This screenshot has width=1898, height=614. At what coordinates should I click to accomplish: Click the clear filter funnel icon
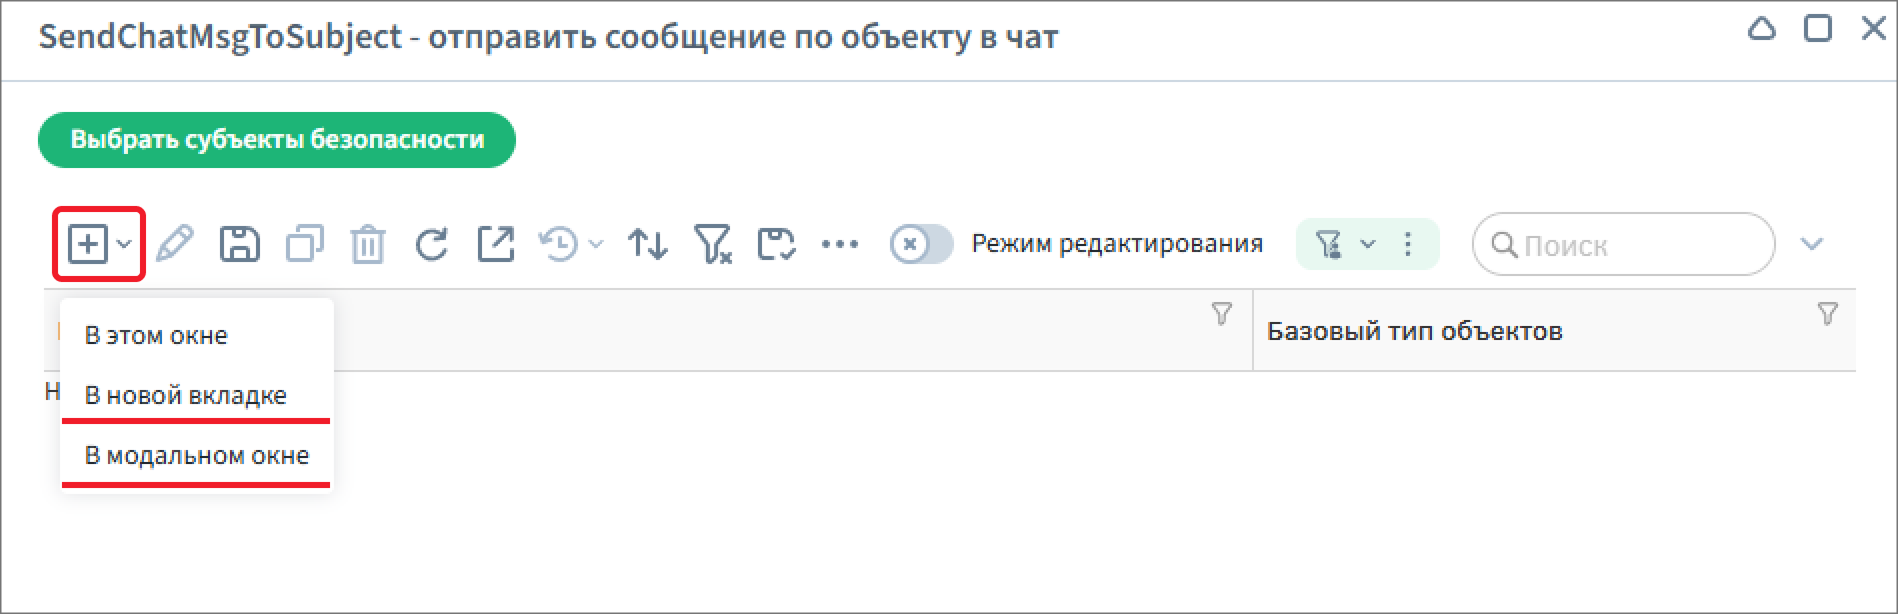pos(713,244)
